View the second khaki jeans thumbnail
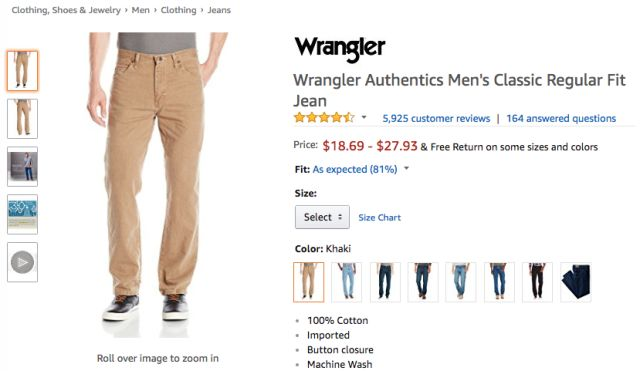Image resolution: width=640 pixels, height=371 pixels. [x=22, y=119]
